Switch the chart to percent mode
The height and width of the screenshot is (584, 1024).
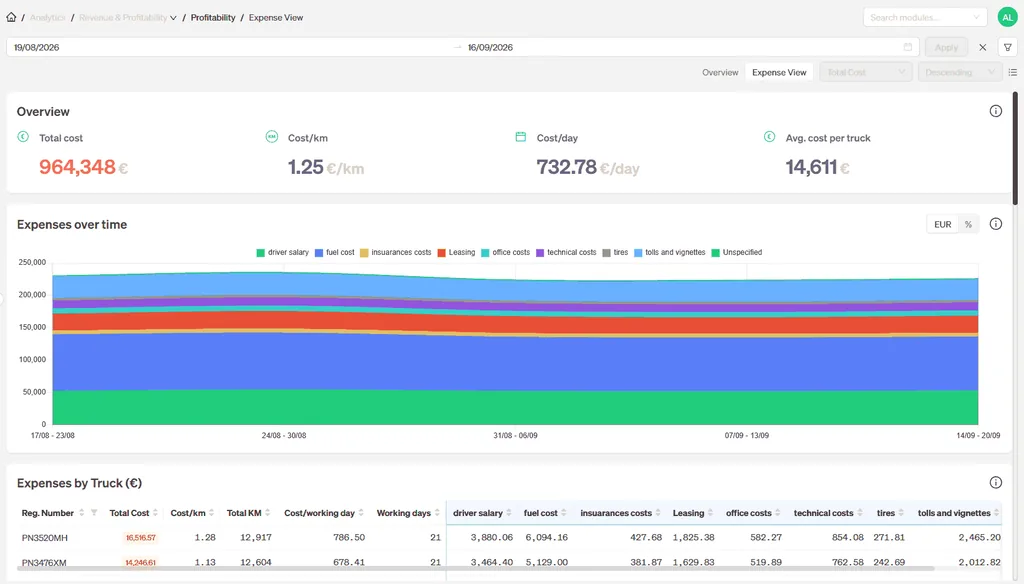click(x=968, y=224)
